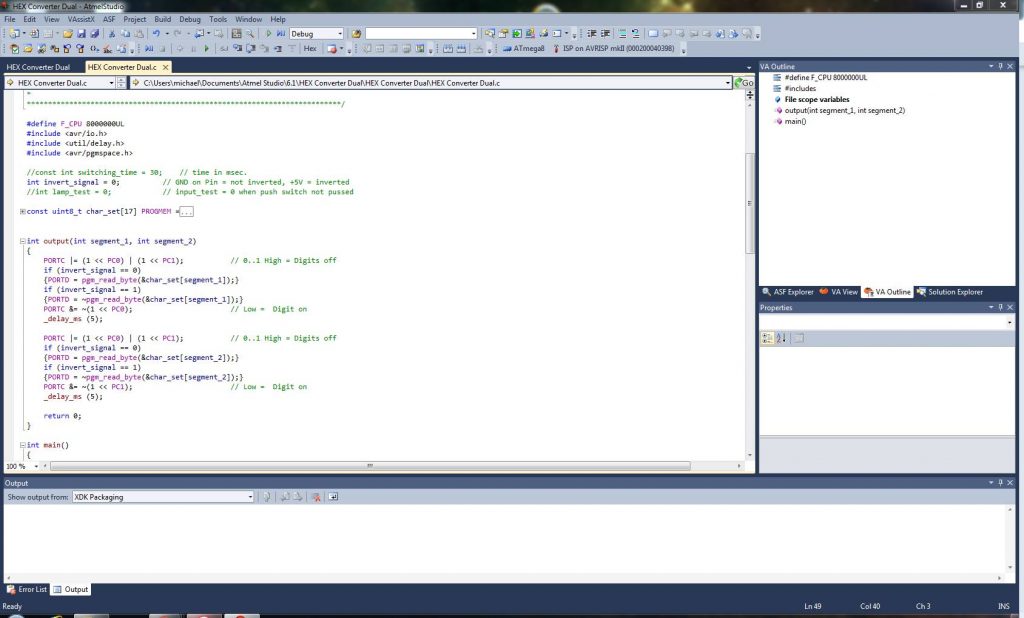
Task: Select main() in the VA Outline
Action: [x=795, y=121]
